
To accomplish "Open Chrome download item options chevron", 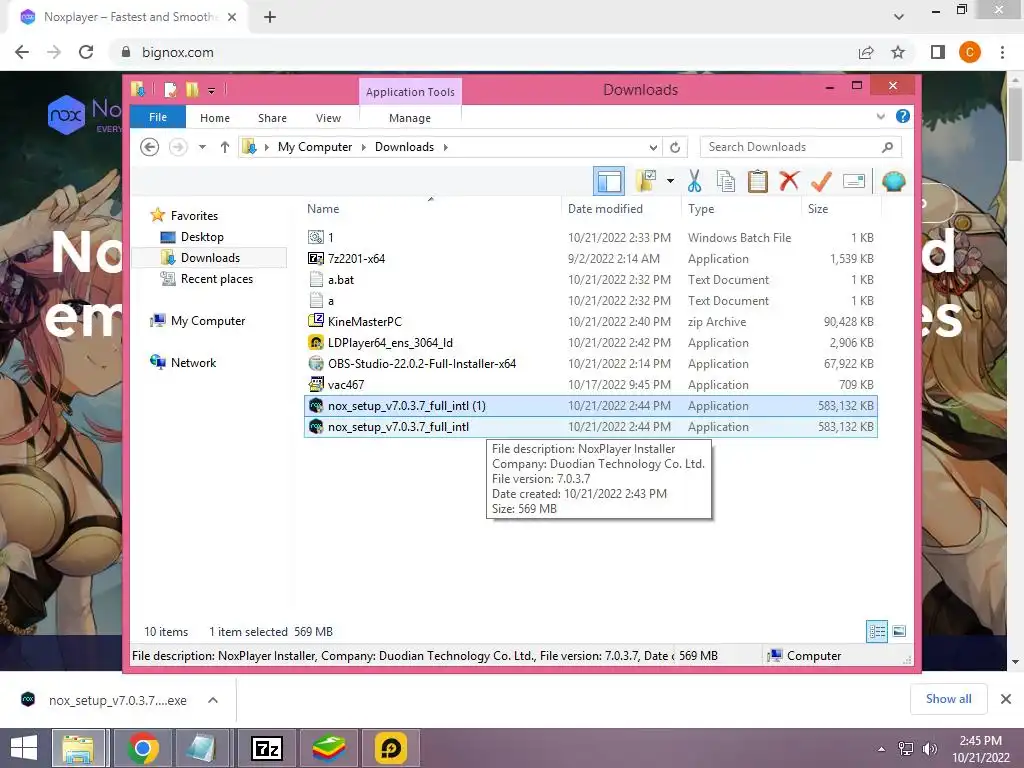I will pyautogui.click(x=213, y=700).
